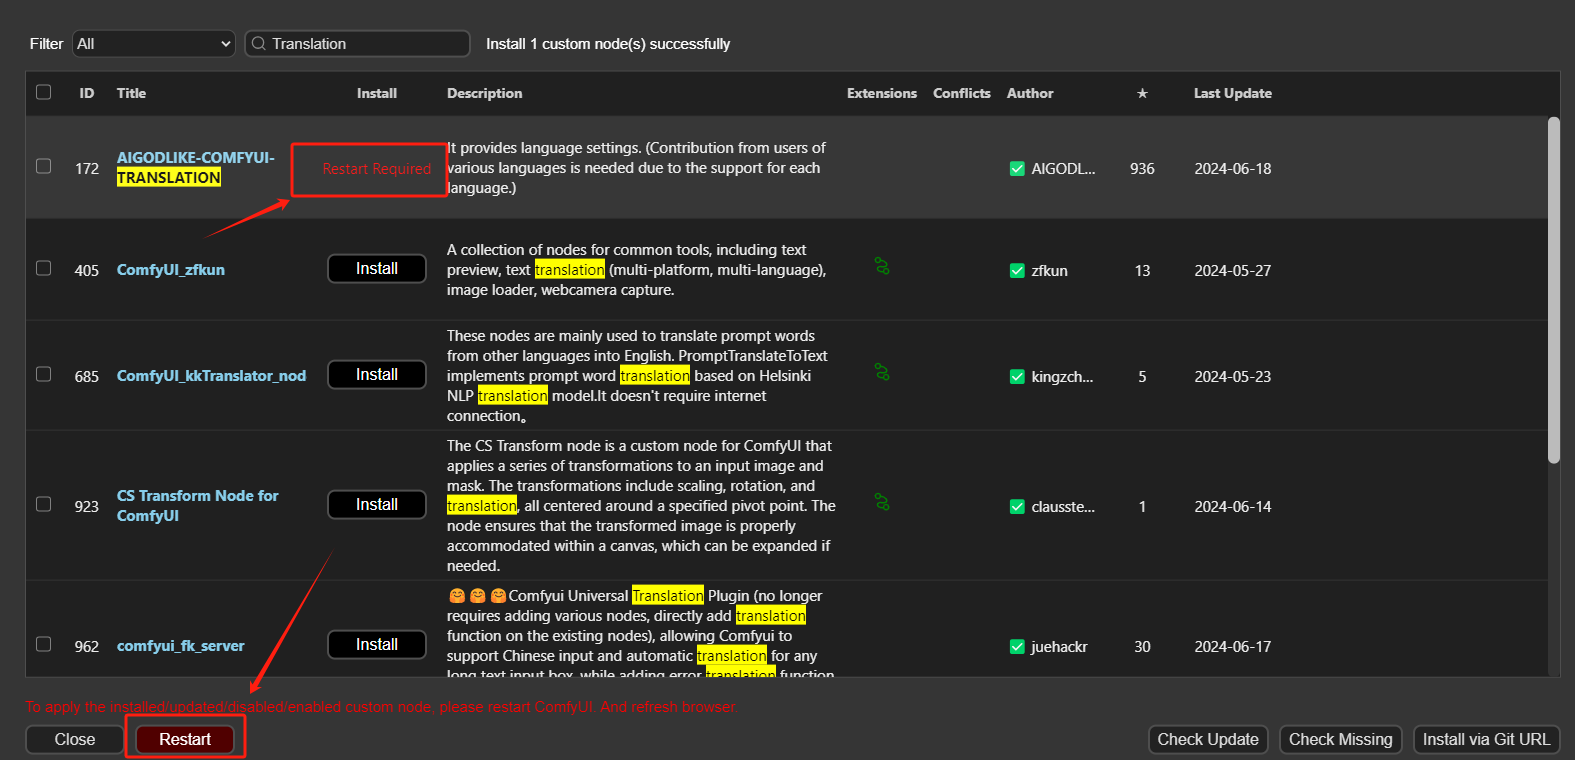The width and height of the screenshot is (1575, 760).
Task: Click Check Update button
Action: point(1208,739)
